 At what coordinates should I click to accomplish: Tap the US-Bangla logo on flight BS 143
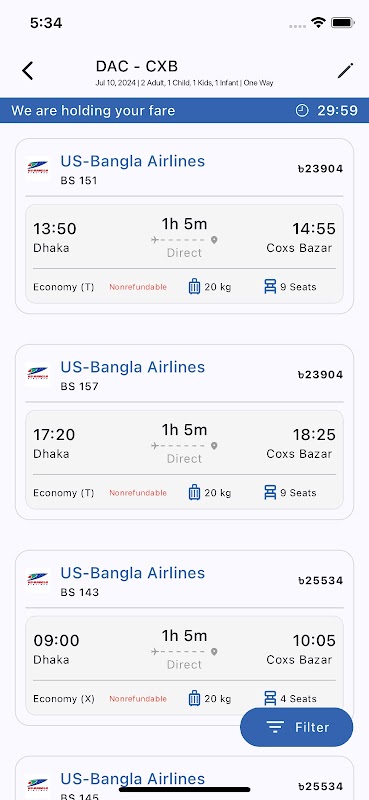tap(38, 580)
